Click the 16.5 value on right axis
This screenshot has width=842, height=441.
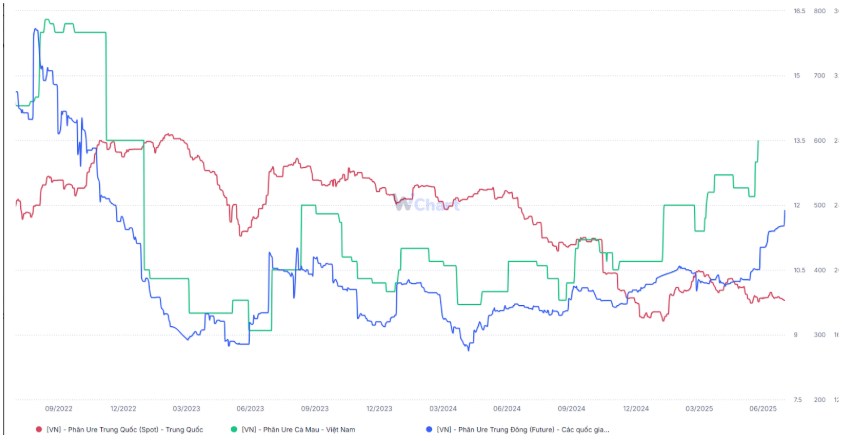click(x=798, y=11)
